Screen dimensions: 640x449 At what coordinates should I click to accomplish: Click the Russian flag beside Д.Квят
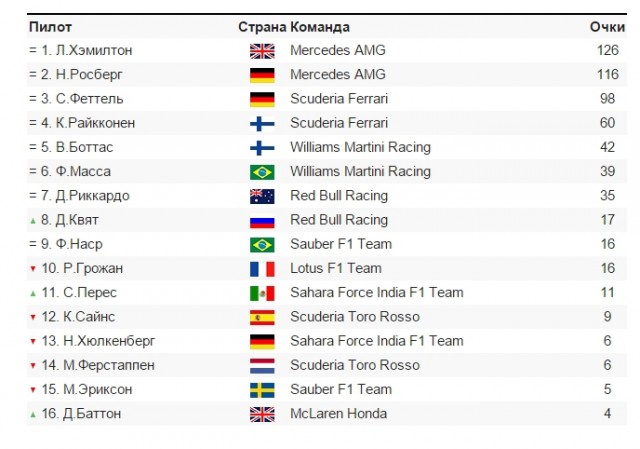tap(262, 221)
